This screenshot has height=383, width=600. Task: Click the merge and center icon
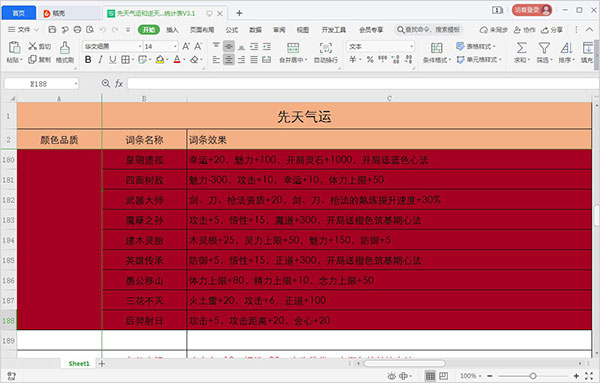click(293, 48)
